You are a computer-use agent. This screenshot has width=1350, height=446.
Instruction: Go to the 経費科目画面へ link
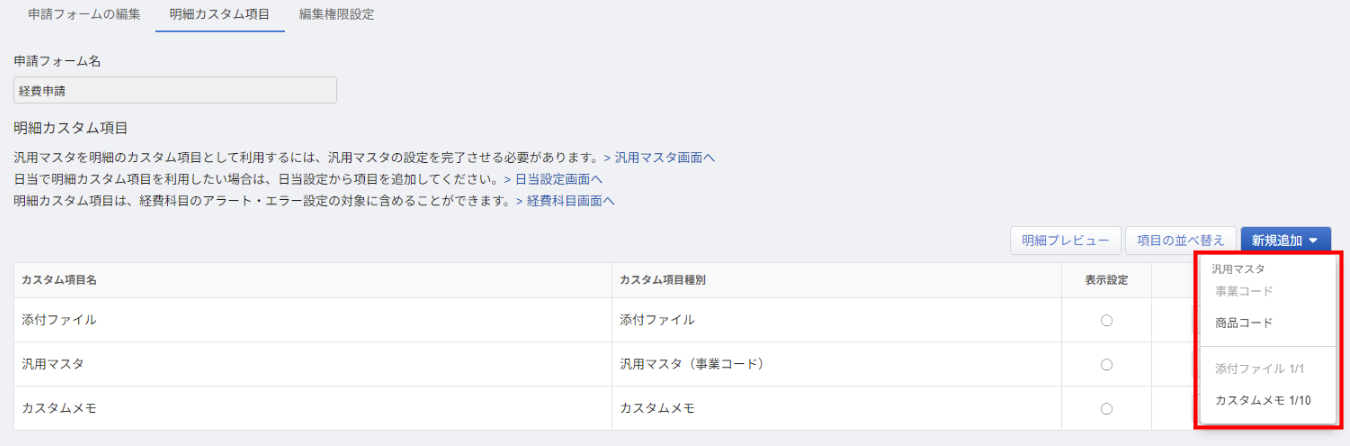(x=565, y=200)
